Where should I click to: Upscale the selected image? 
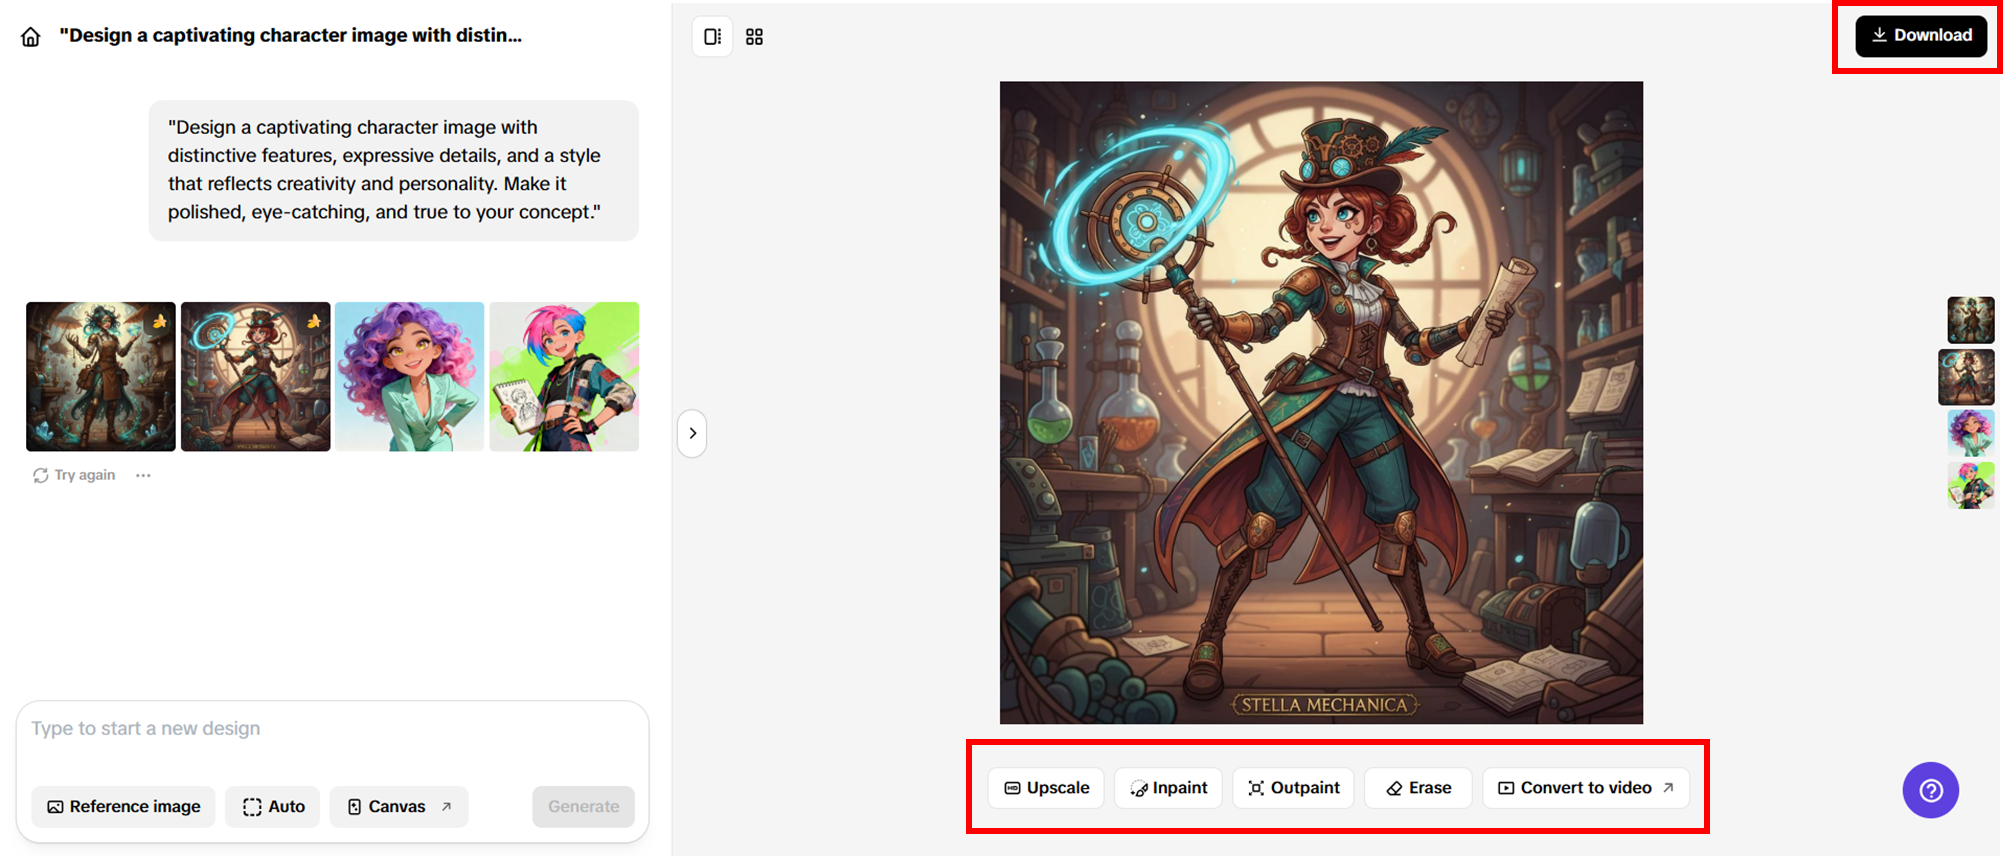click(1046, 788)
